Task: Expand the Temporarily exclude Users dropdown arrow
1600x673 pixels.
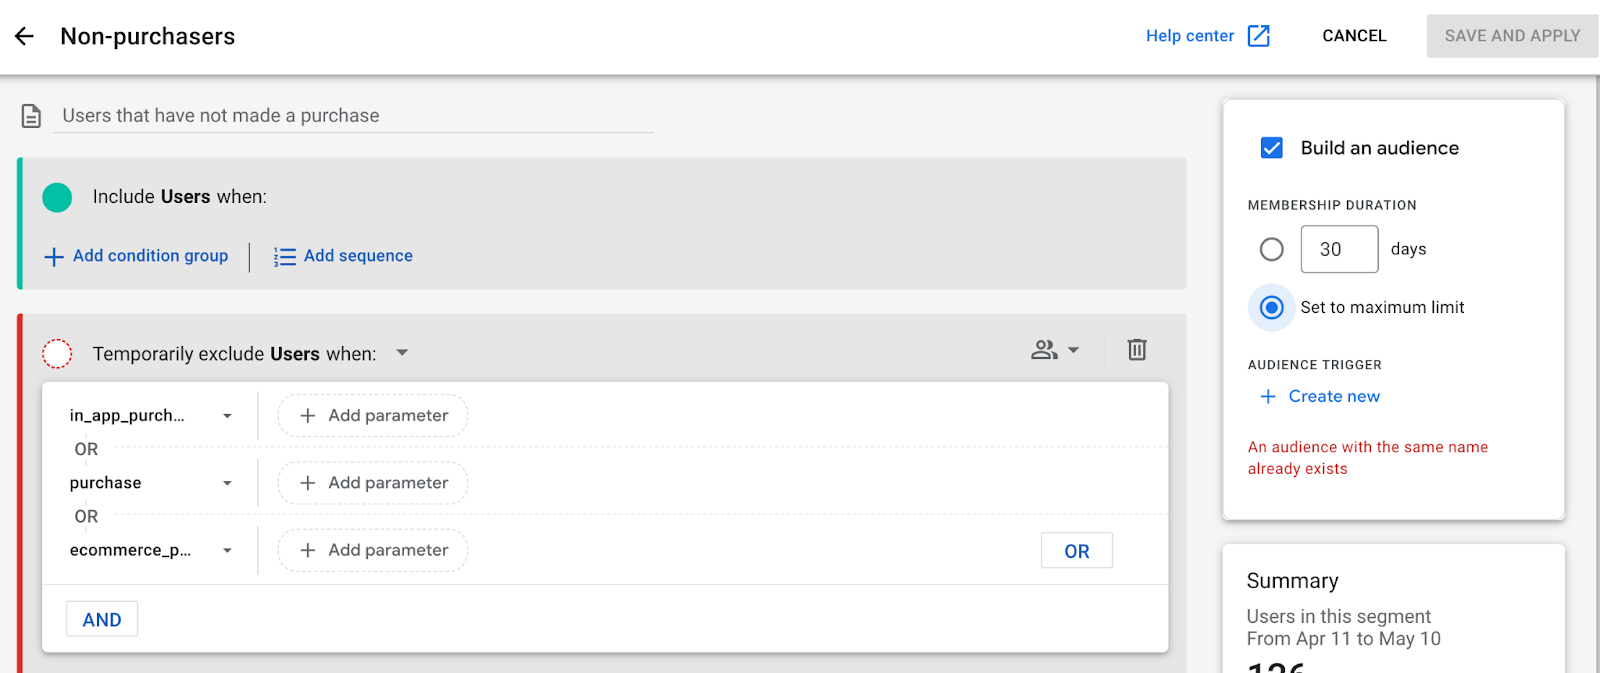Action: click(402, 353)
